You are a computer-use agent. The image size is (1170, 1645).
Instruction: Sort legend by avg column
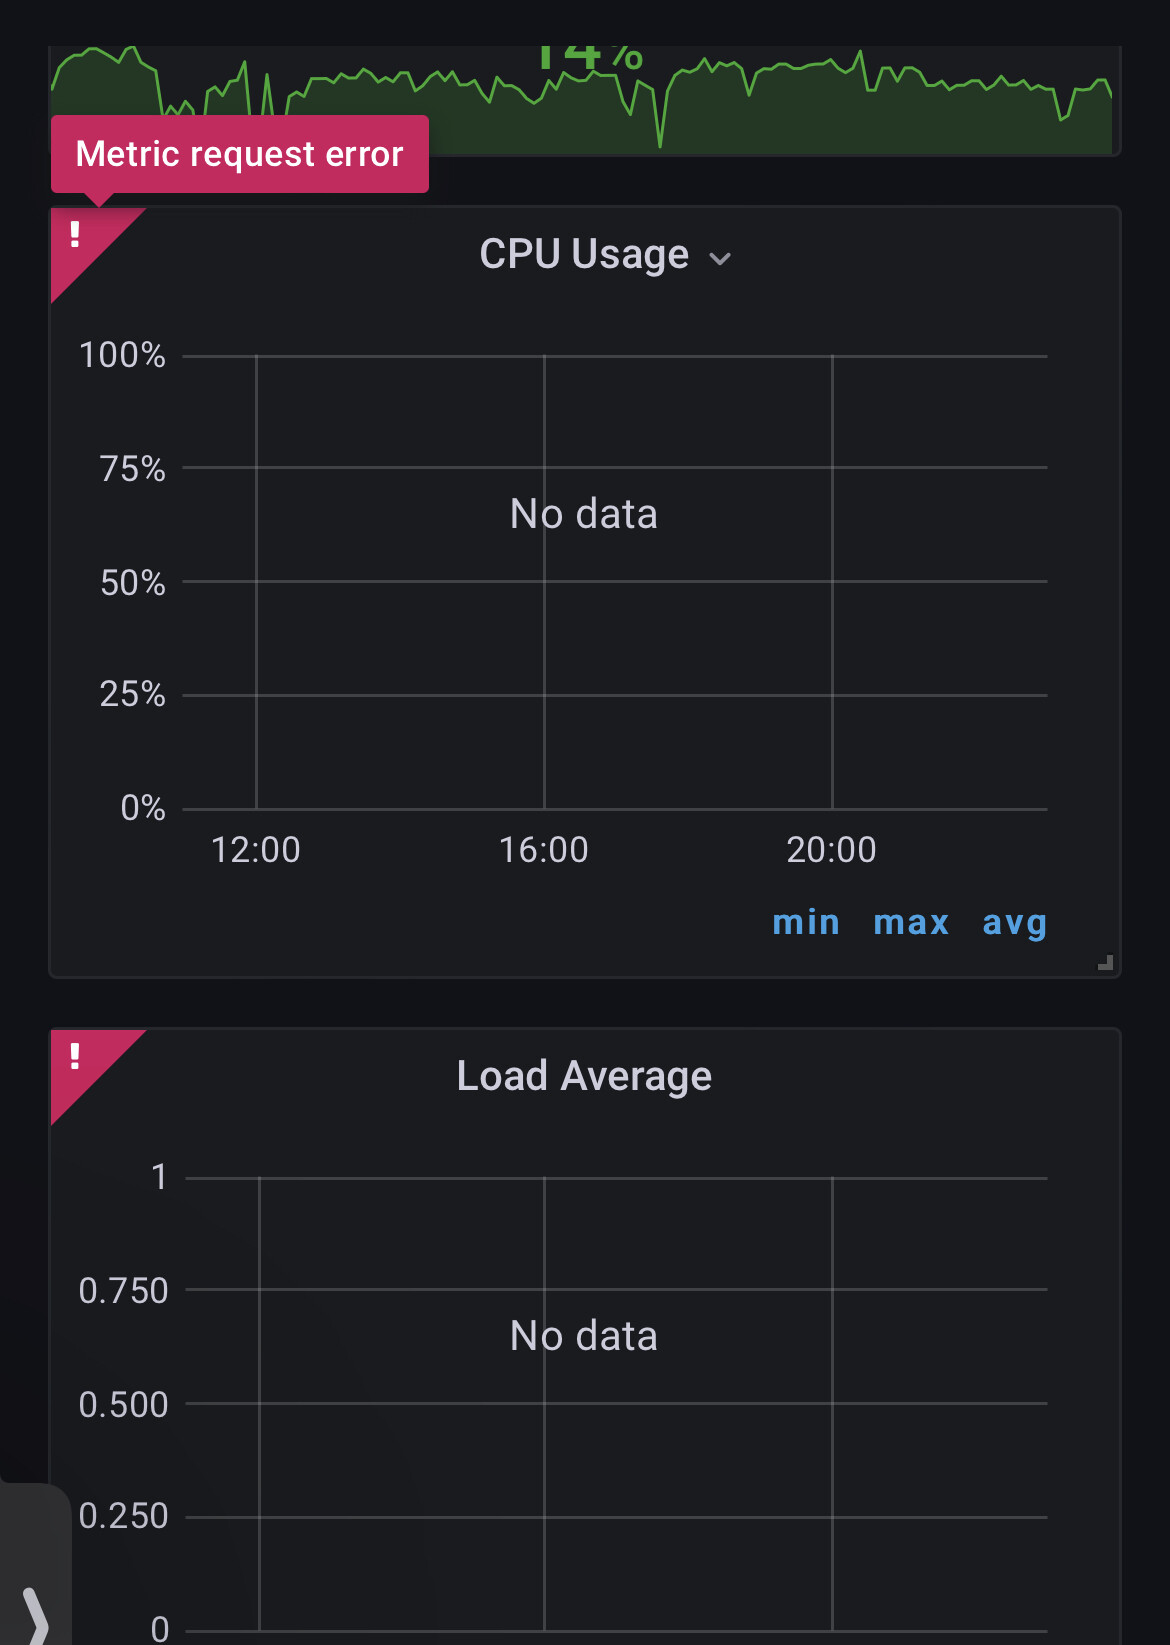(x=1014, y=922)
